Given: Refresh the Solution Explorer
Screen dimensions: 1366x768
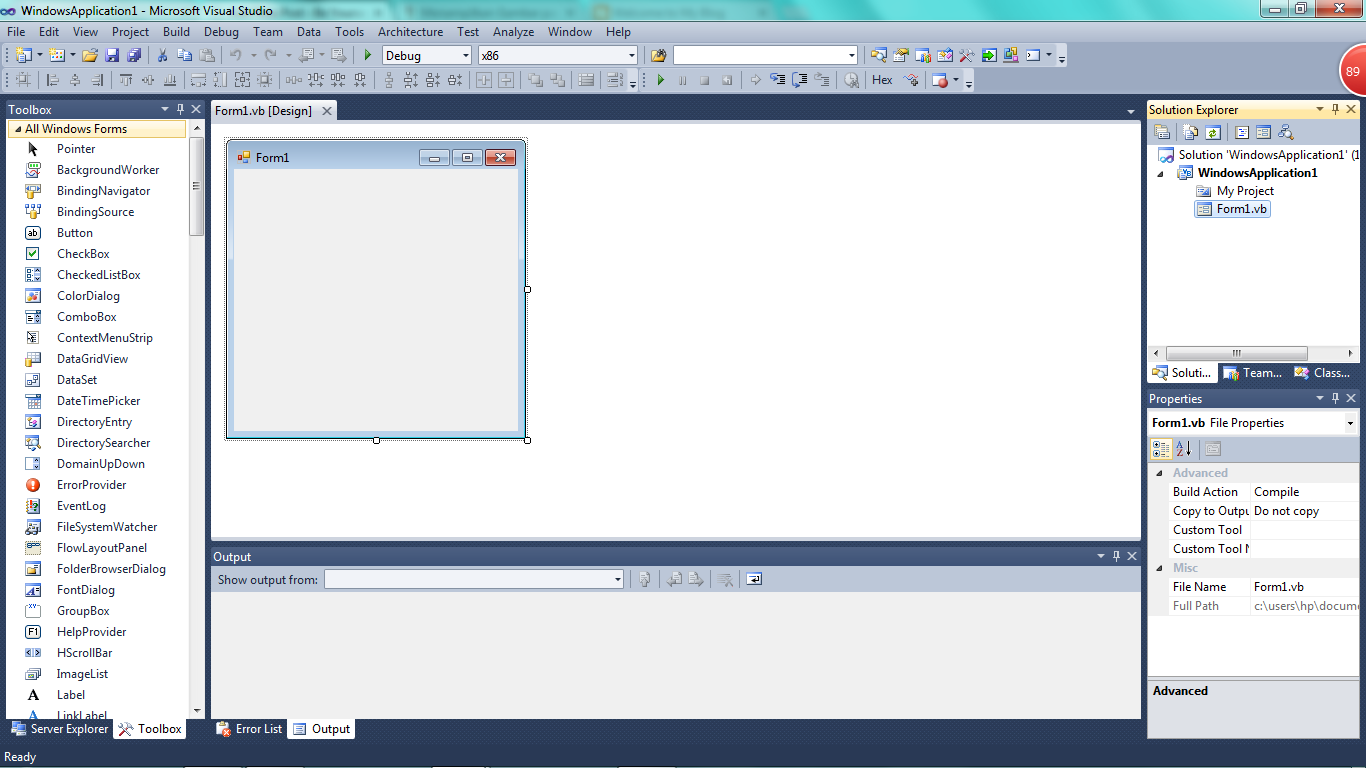Looking at the screenshot, I should pyautogui.click(x=1211, y=131).
